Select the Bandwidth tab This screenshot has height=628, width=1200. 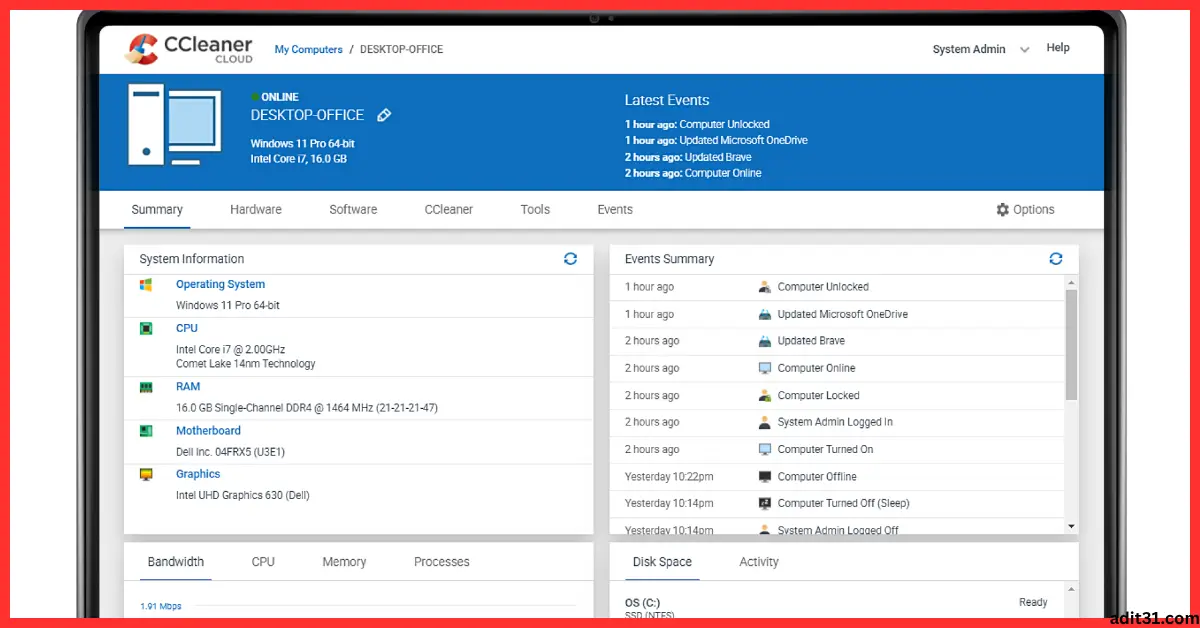(176, 562)
